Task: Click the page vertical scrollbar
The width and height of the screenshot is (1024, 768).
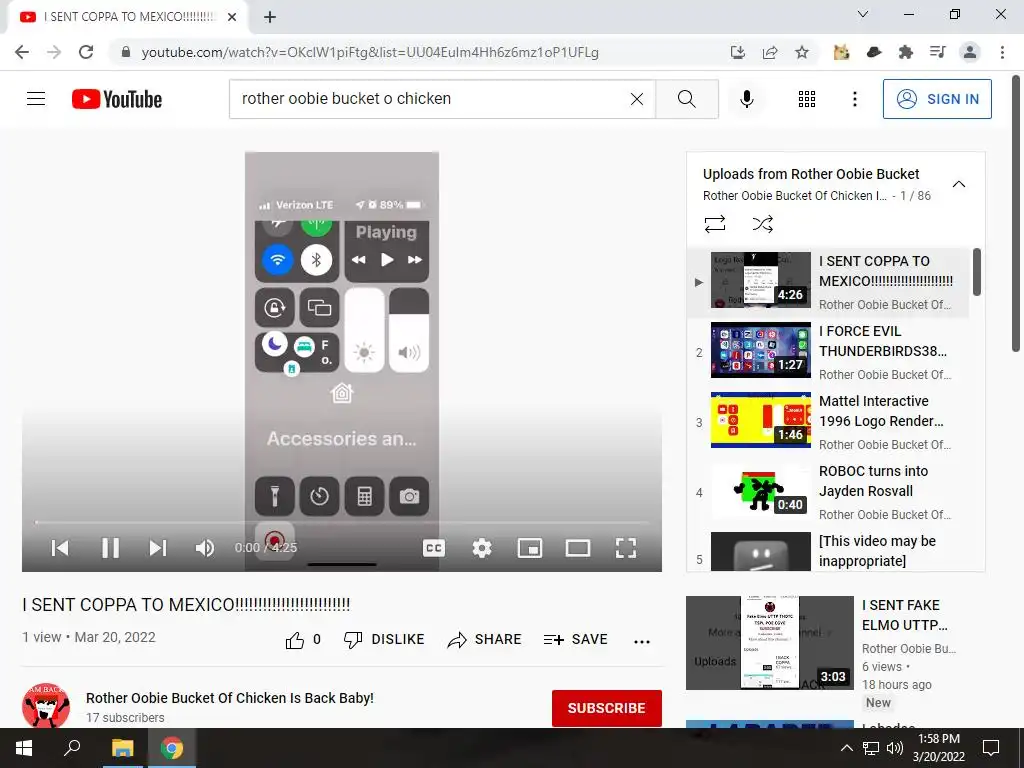Action: click(x=1016, y=213)
